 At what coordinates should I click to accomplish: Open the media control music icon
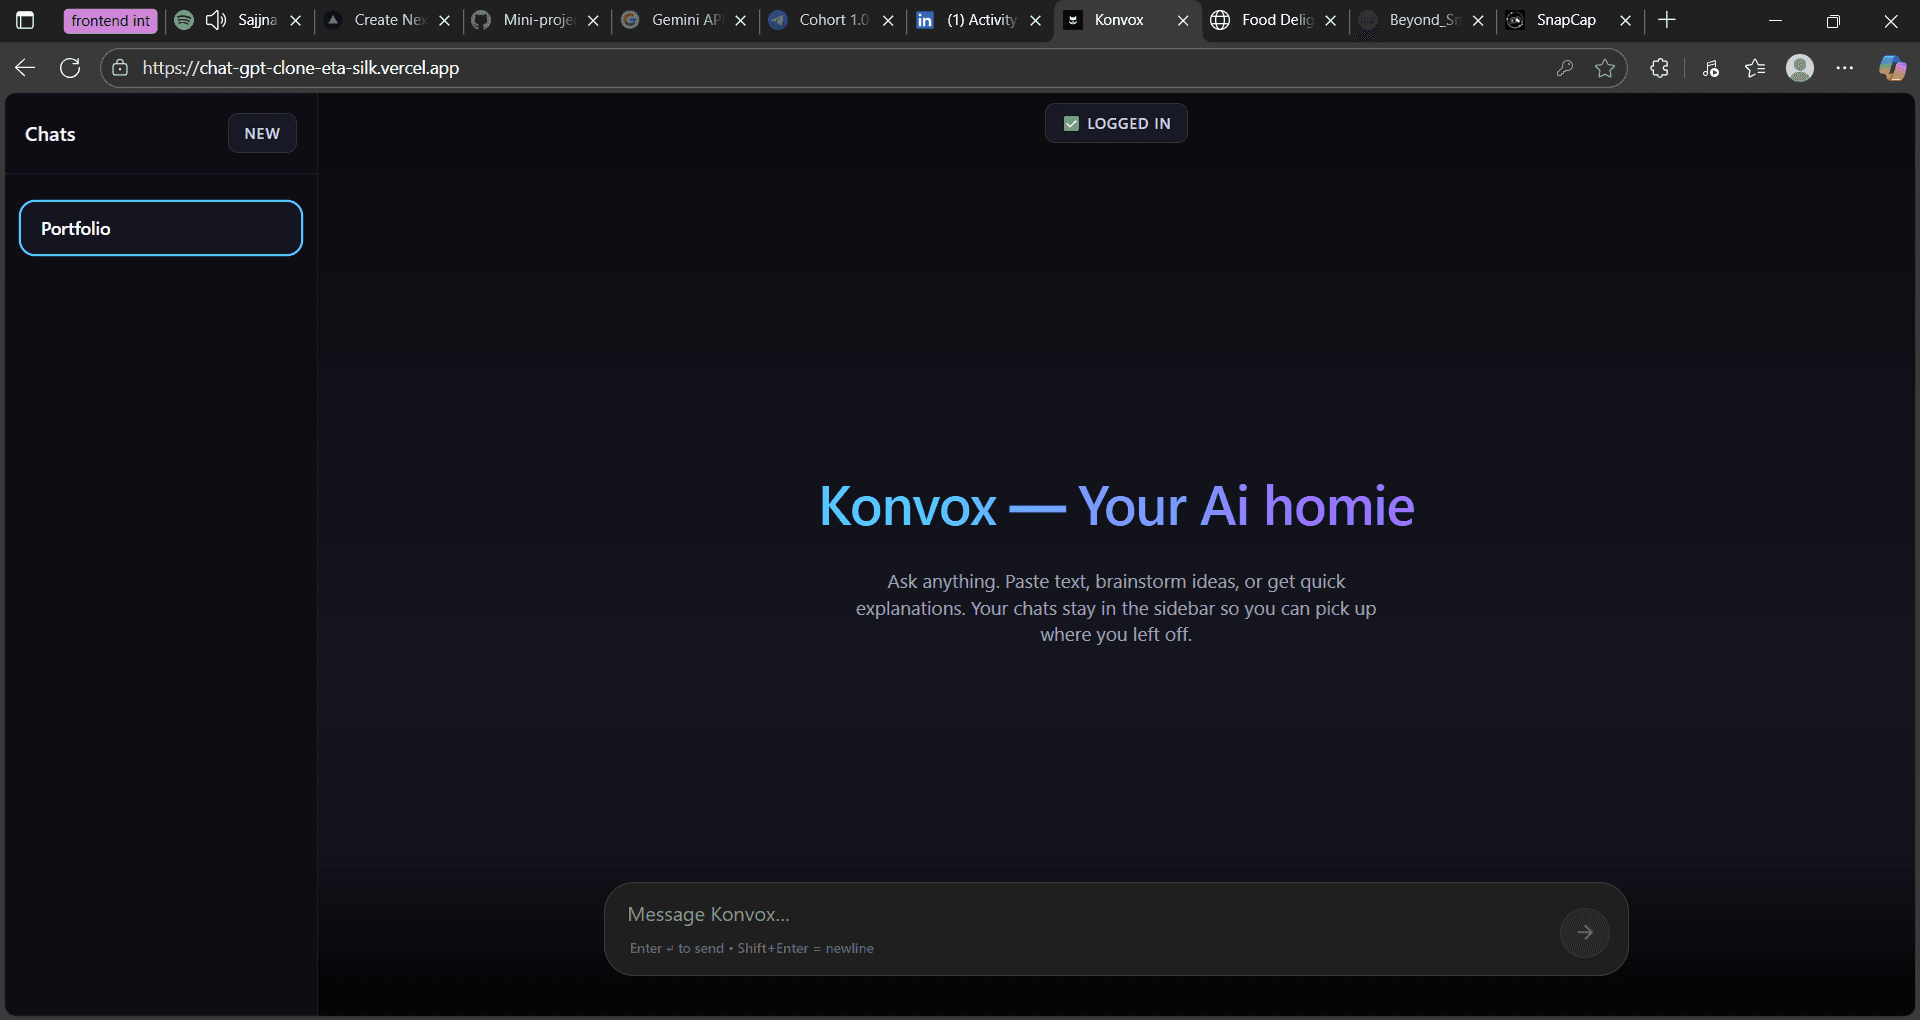point(1711,68)
